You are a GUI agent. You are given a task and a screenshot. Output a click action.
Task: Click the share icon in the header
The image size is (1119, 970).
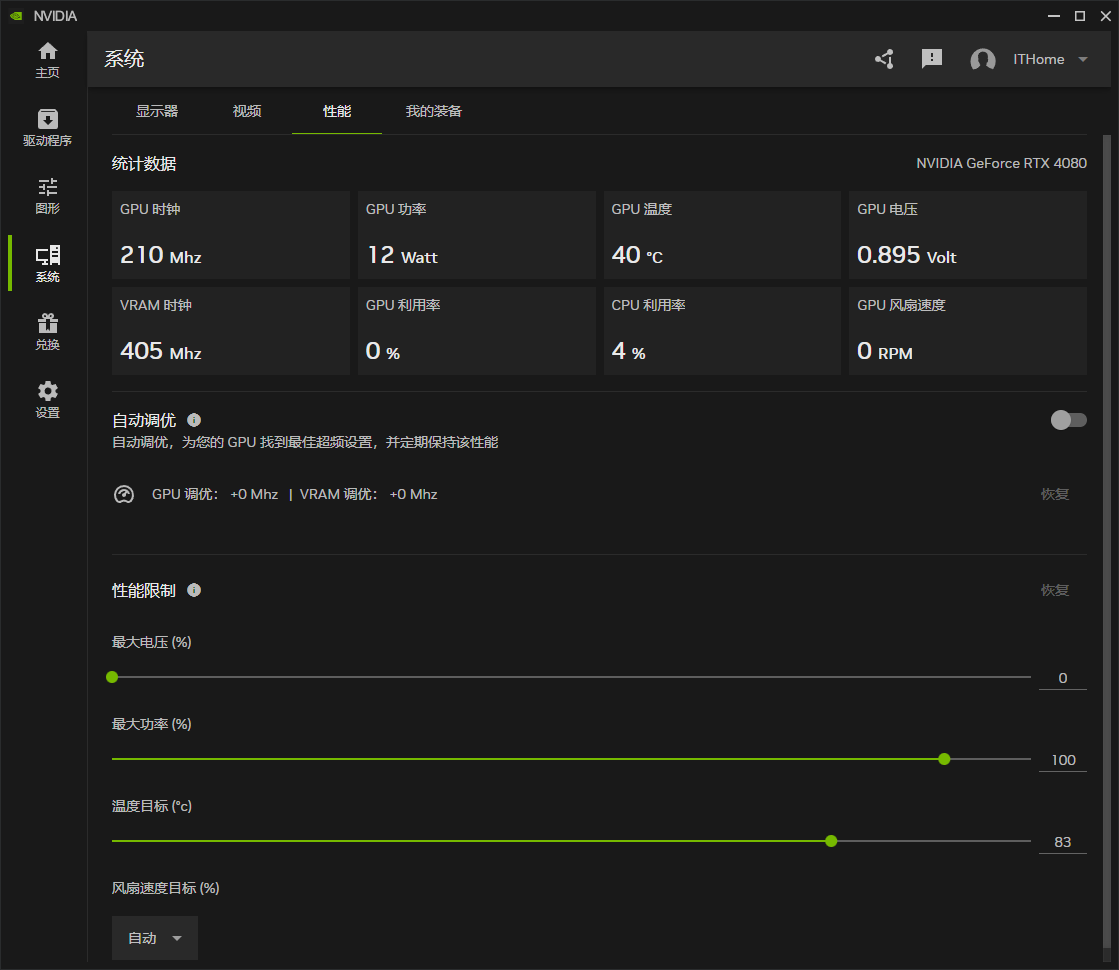tap(884, 59)
